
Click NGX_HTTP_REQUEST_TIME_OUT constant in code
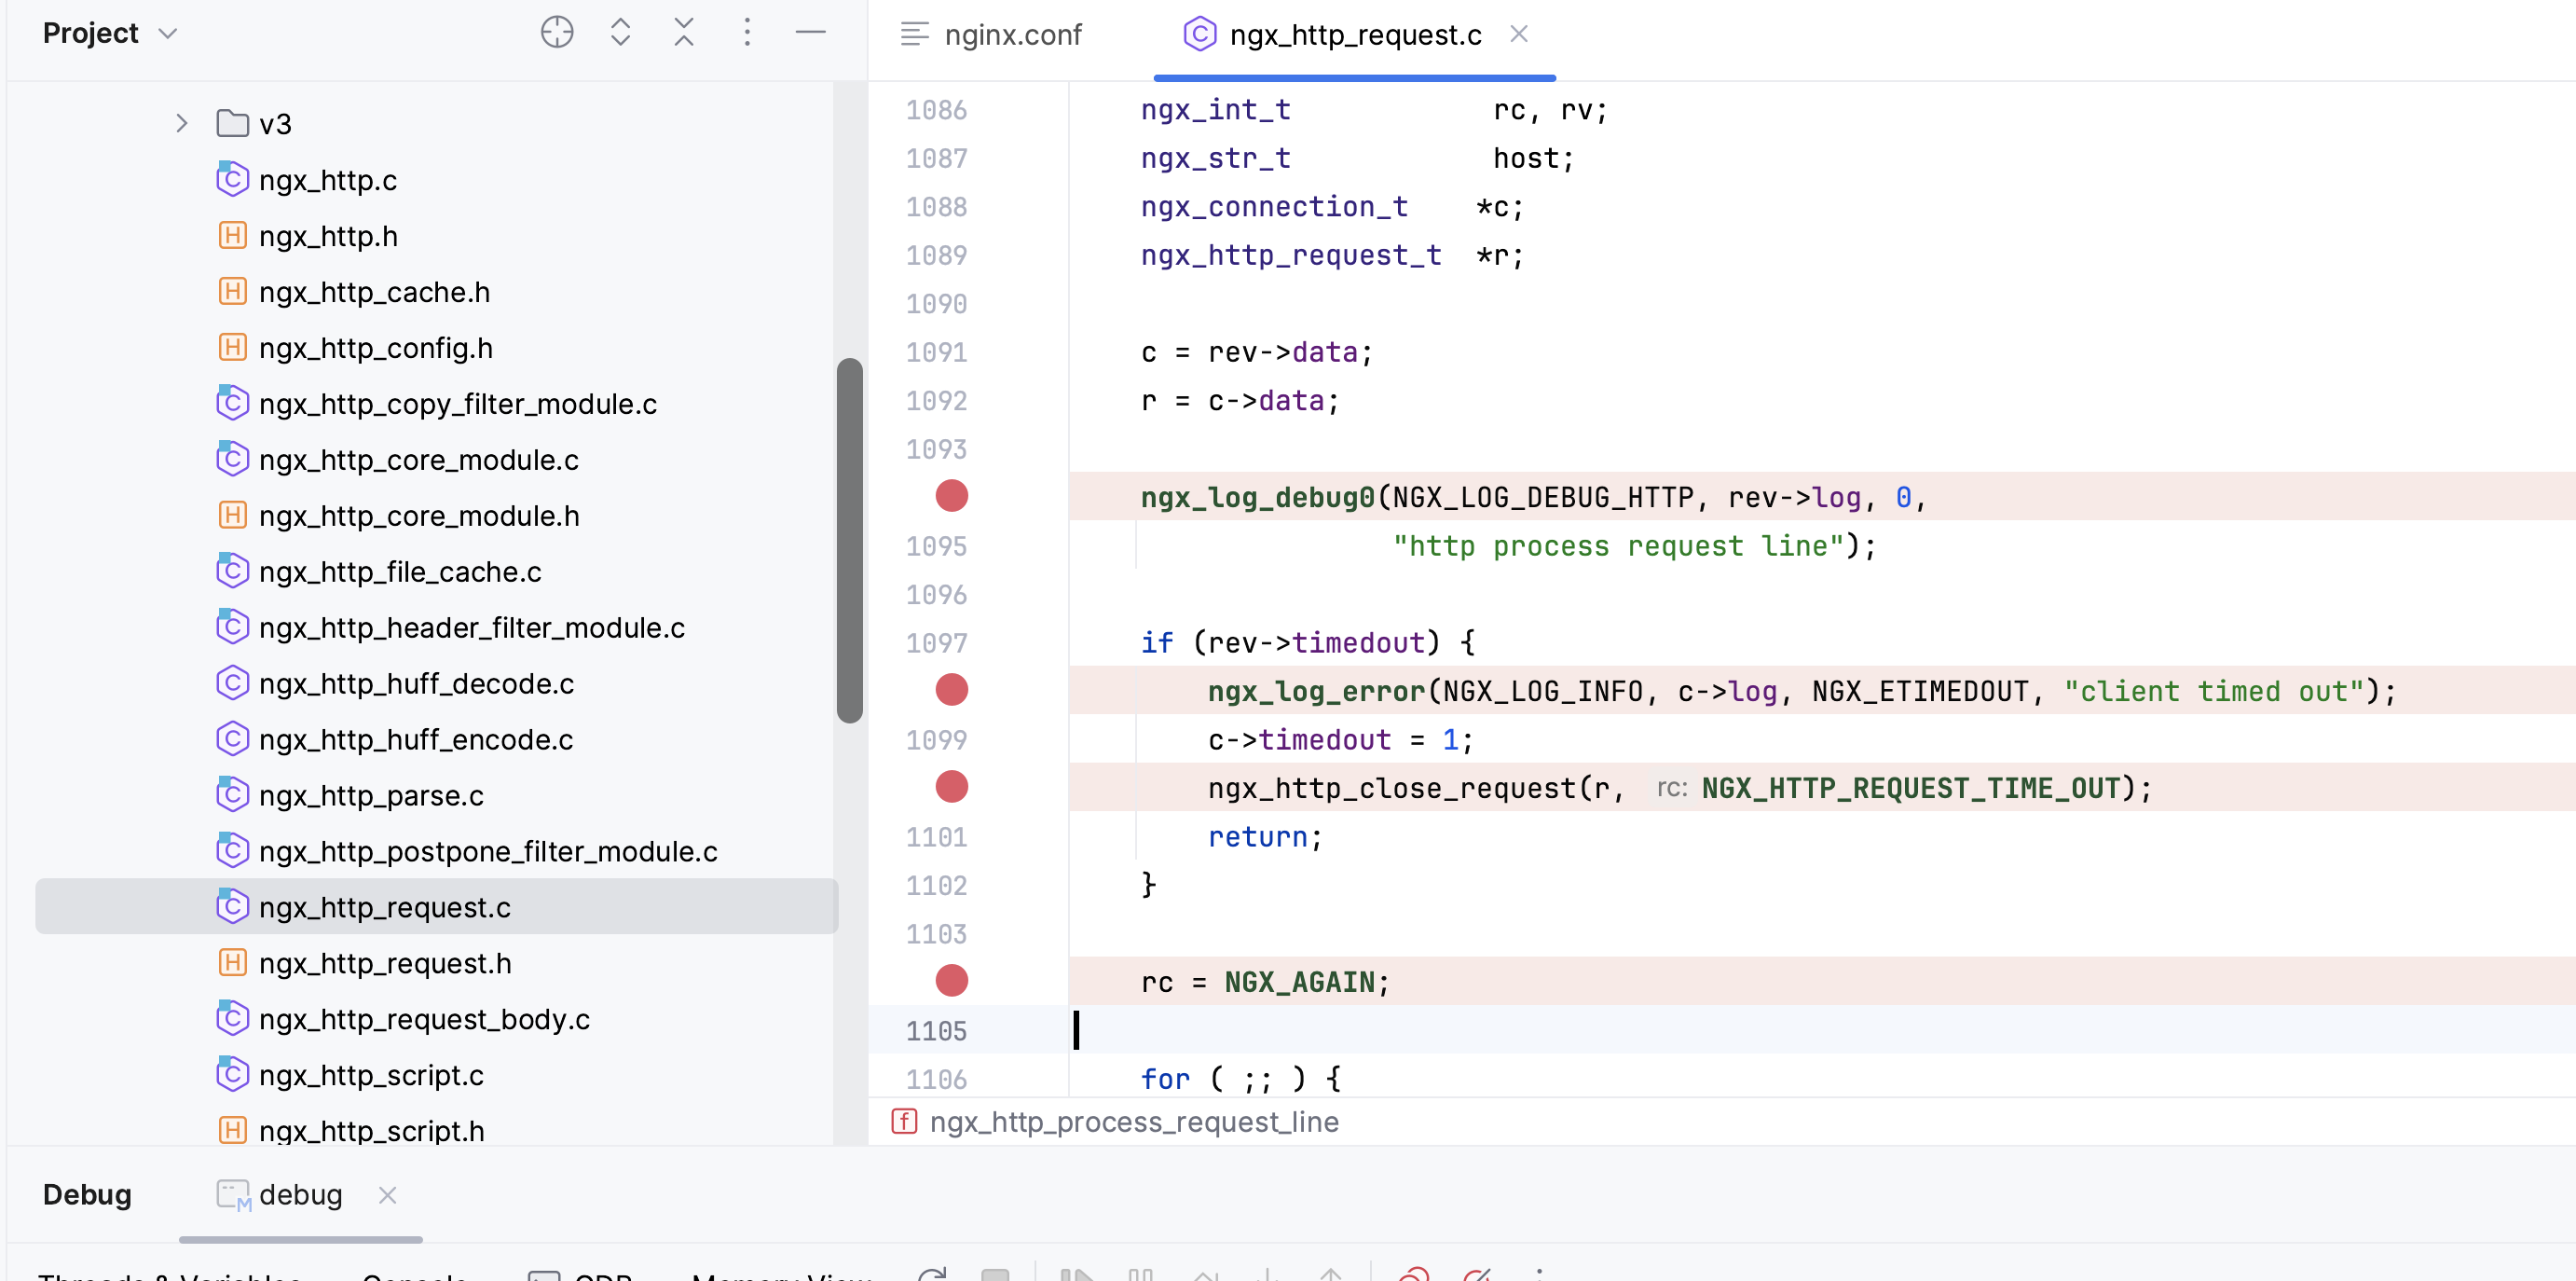[x=1910, y=788]
